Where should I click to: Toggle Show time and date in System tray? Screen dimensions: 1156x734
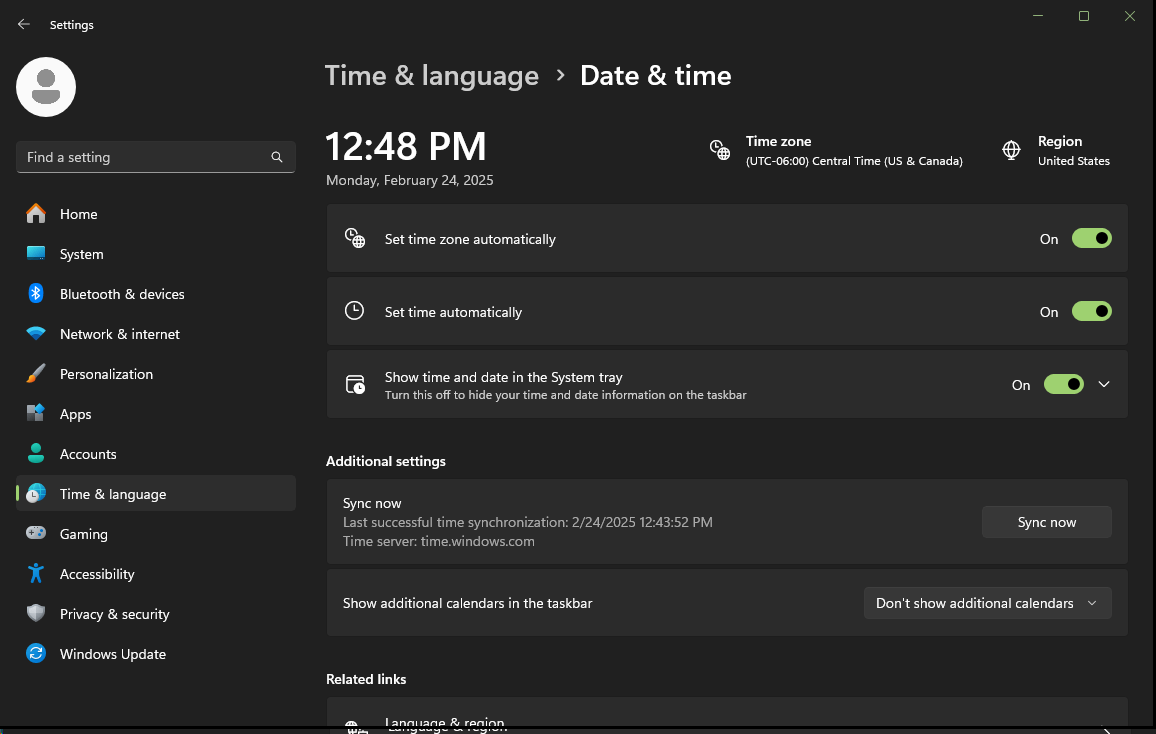pos(1063,385)
